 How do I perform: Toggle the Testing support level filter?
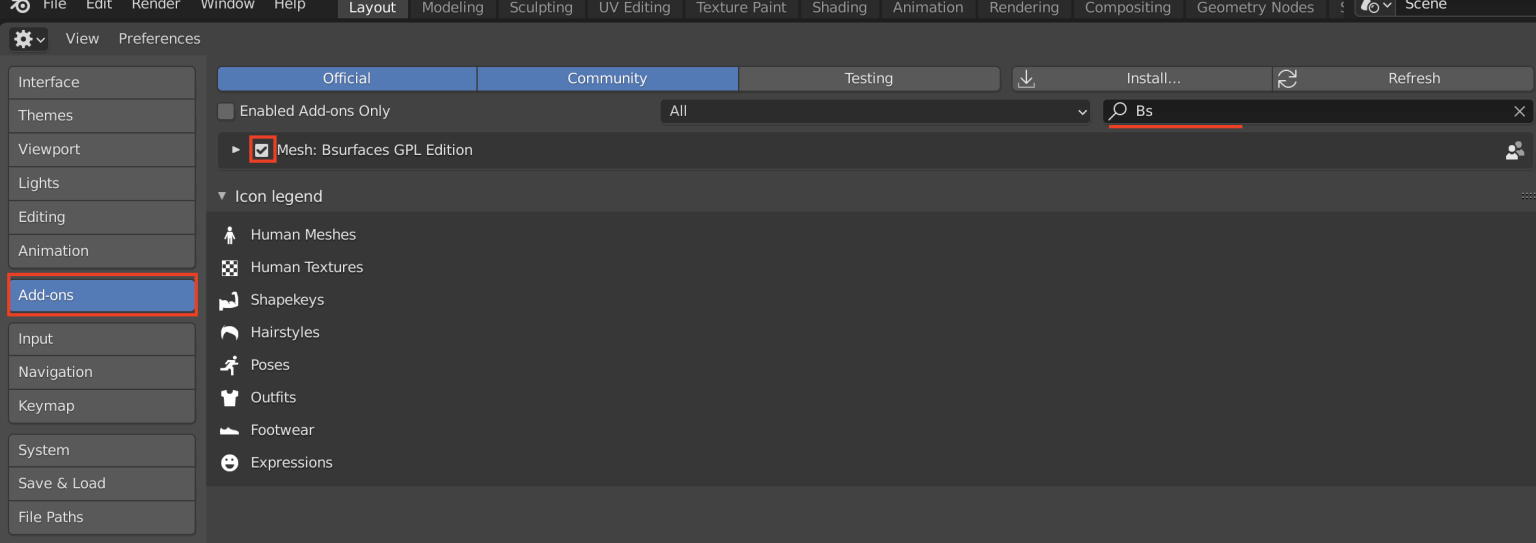pos(868,78)
